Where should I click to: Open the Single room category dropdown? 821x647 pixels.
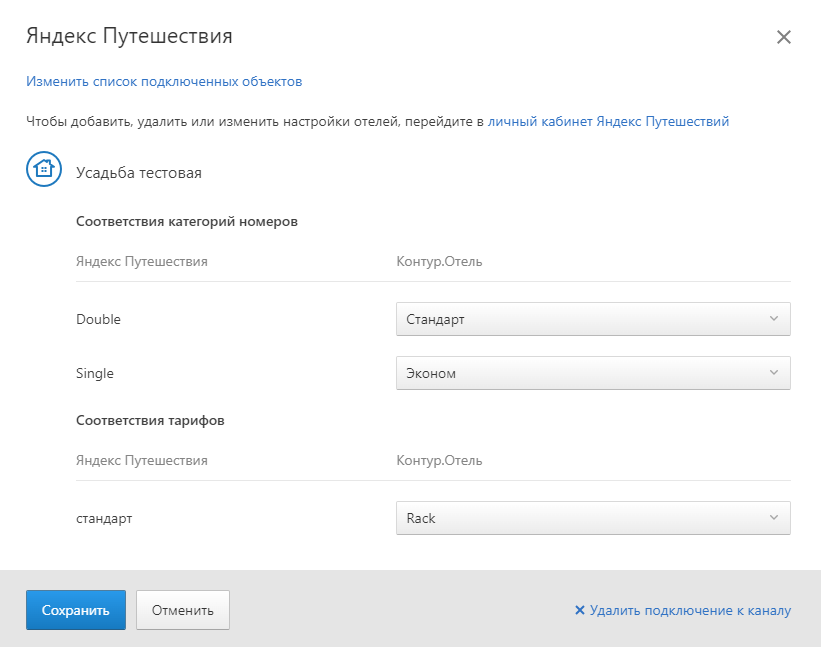tap(593, 373)
